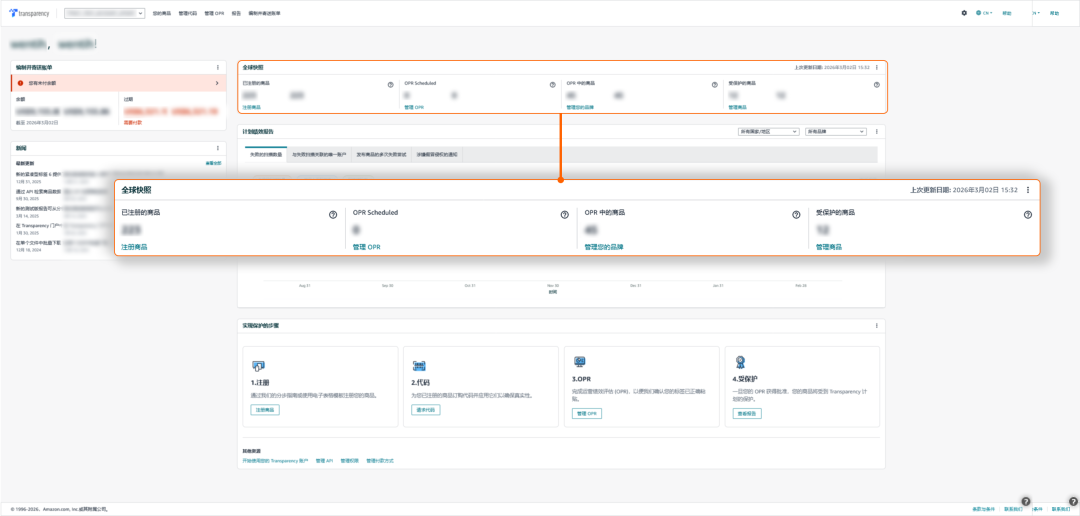
Task: Click help icon beside OPR Scheduled in enlarged snapshot
Action: point(565,214)
